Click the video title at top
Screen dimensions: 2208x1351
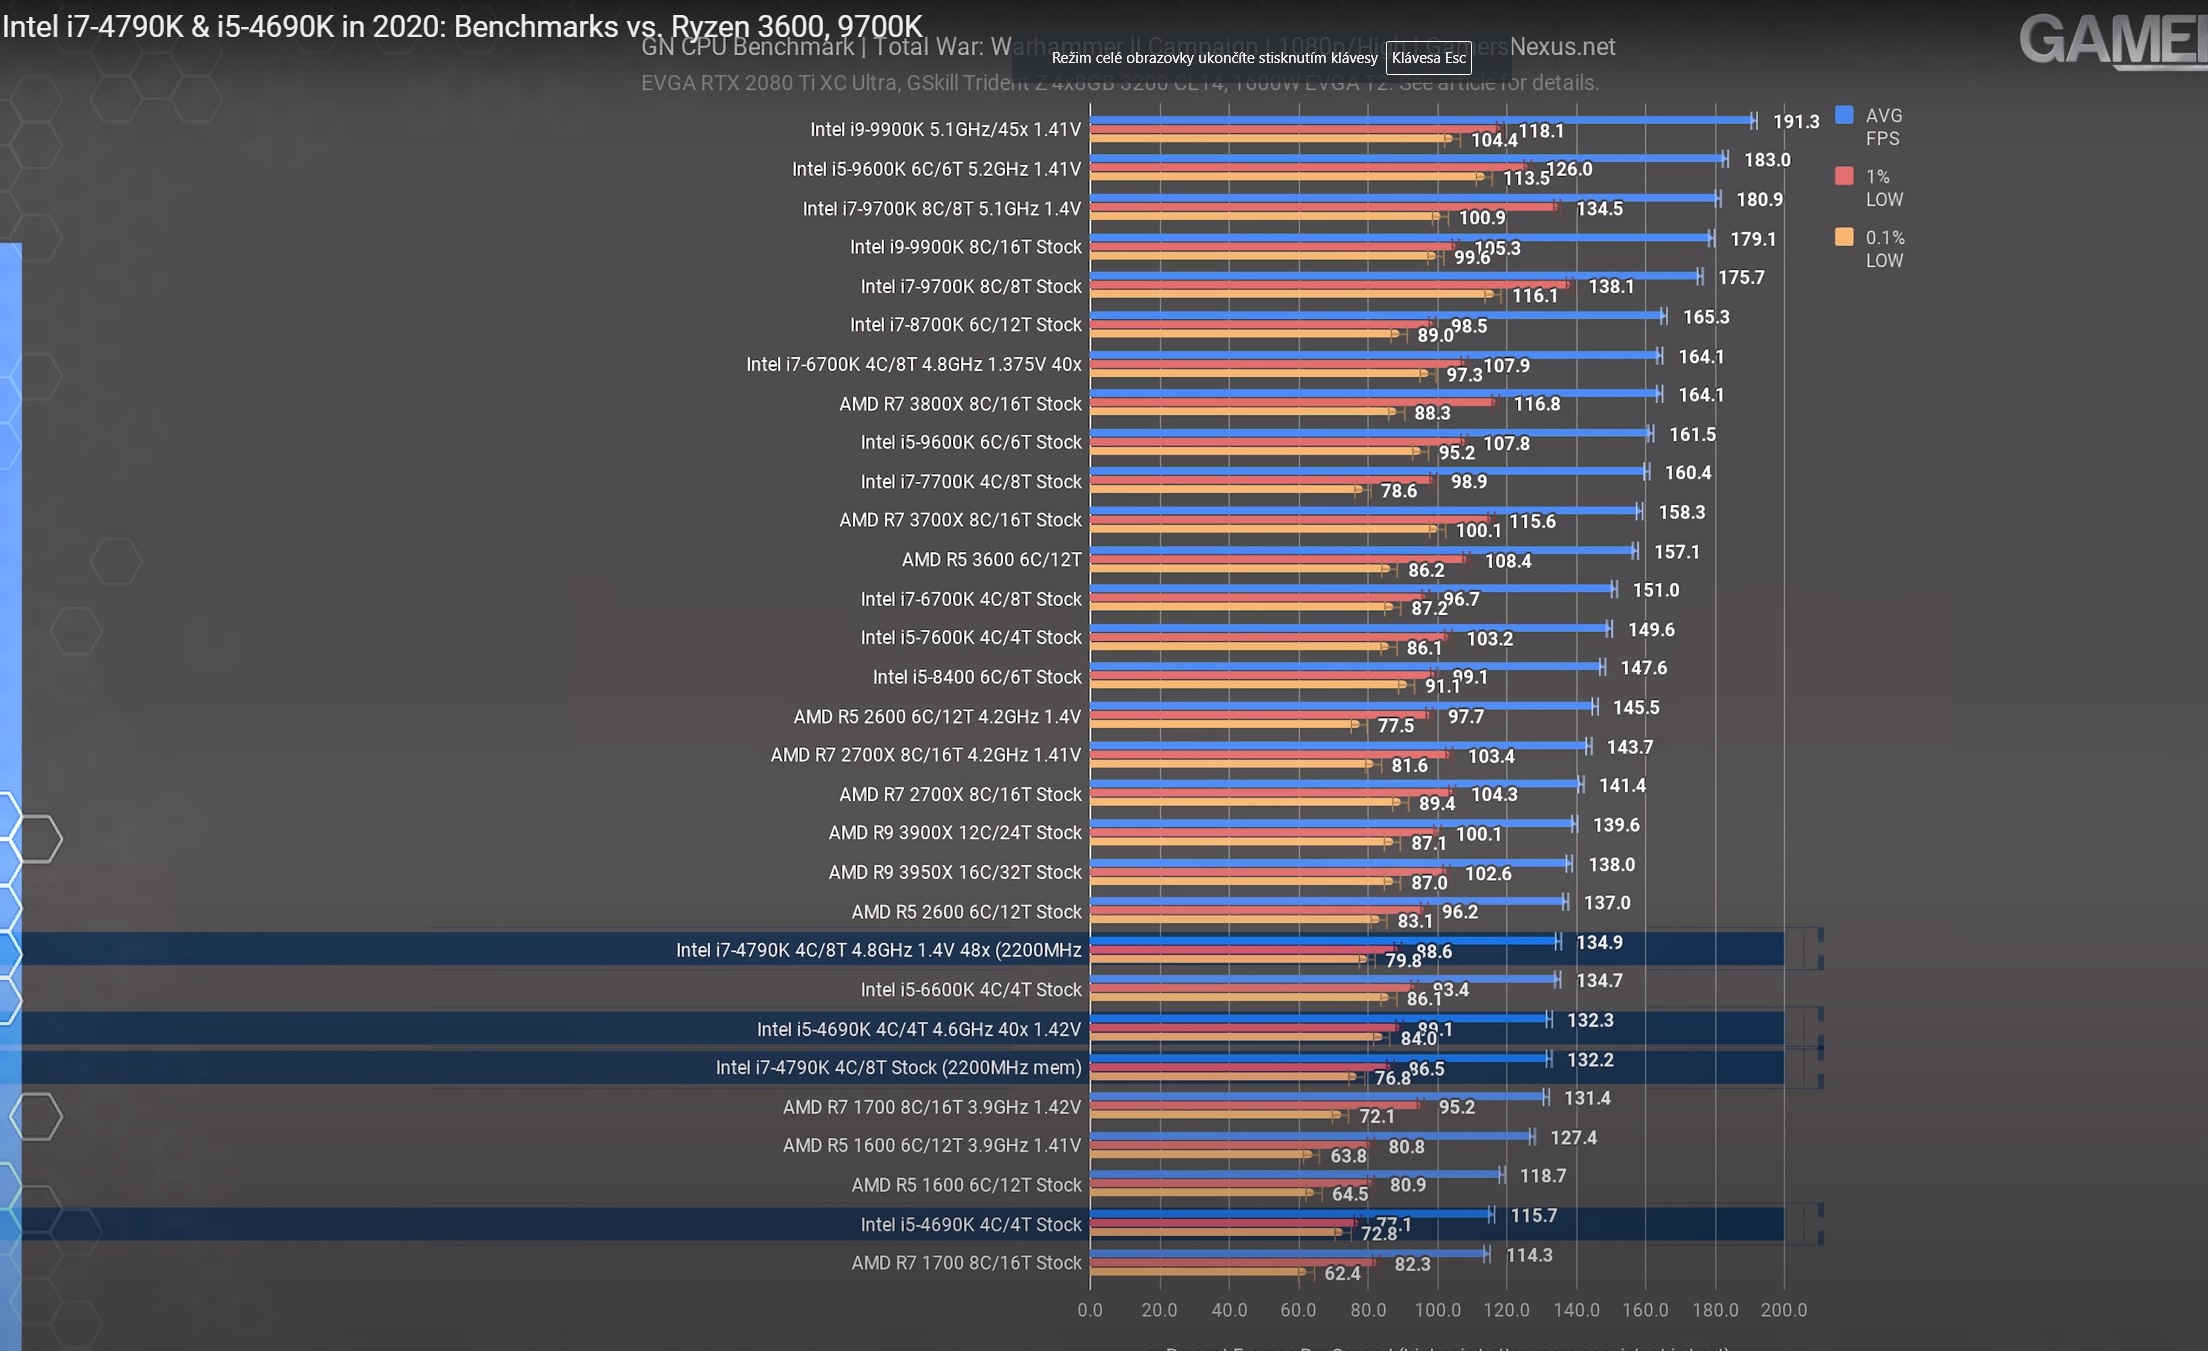pyautogui.click(x=461, y=26)
